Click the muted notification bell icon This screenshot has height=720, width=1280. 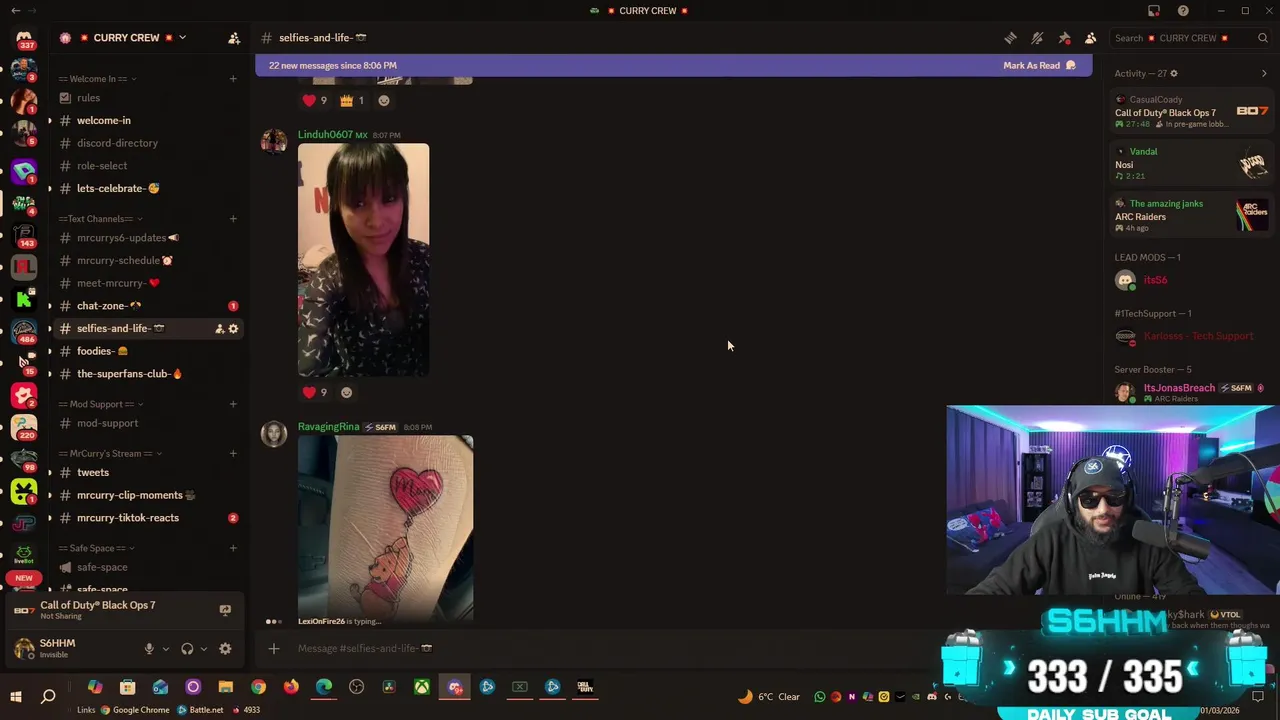[1037, 38]
